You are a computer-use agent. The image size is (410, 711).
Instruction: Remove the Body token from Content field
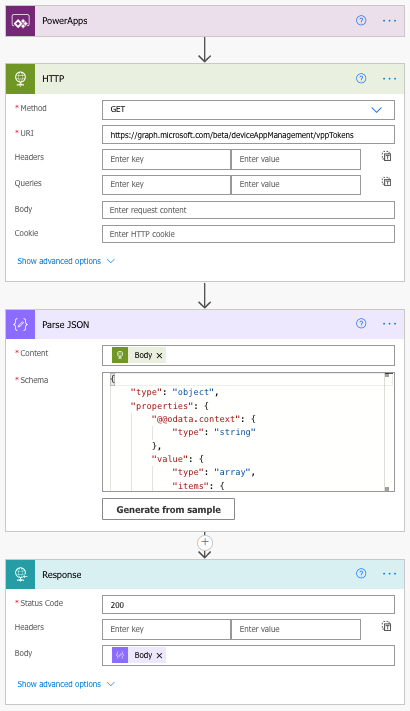[159, 356]
